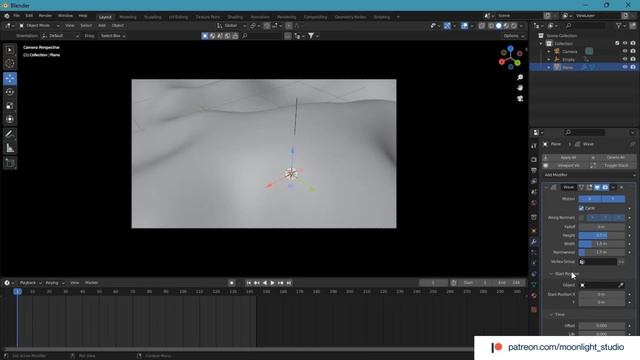Collapse the Time section
Viewport: 640px width, 360px height.
click(551, 314)
